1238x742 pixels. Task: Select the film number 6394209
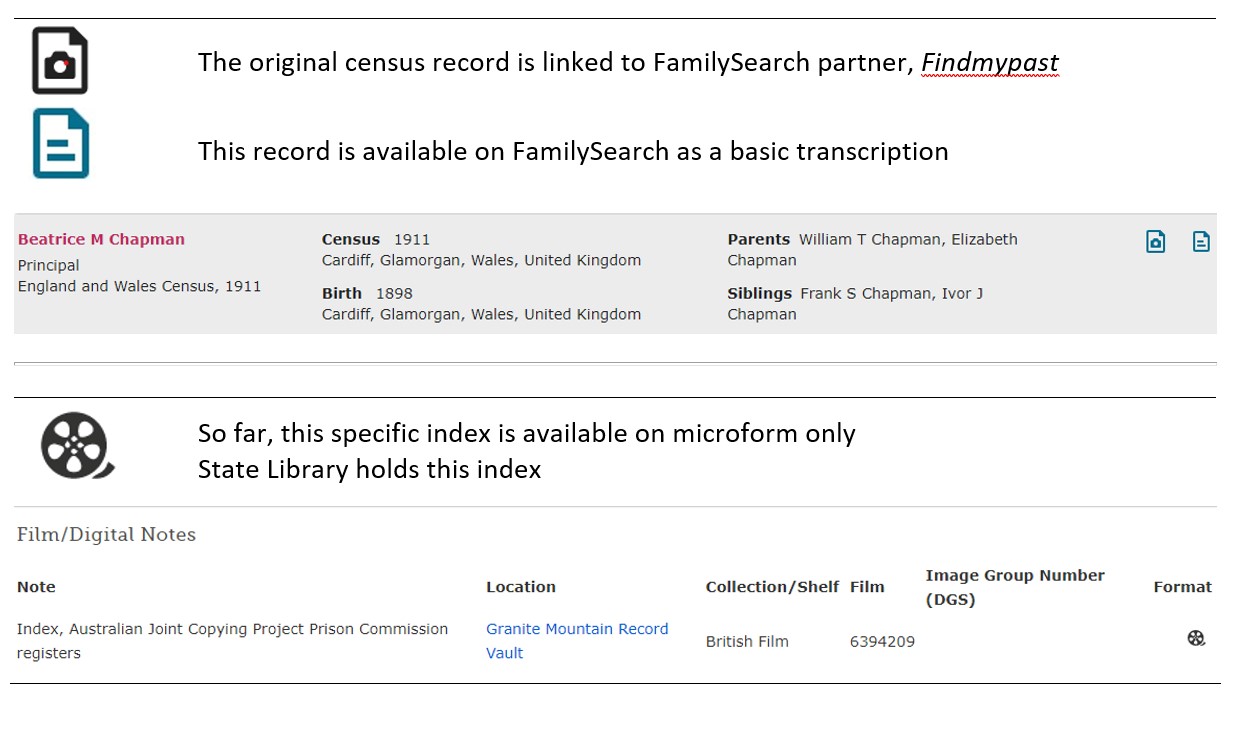[x=882, y=641]
